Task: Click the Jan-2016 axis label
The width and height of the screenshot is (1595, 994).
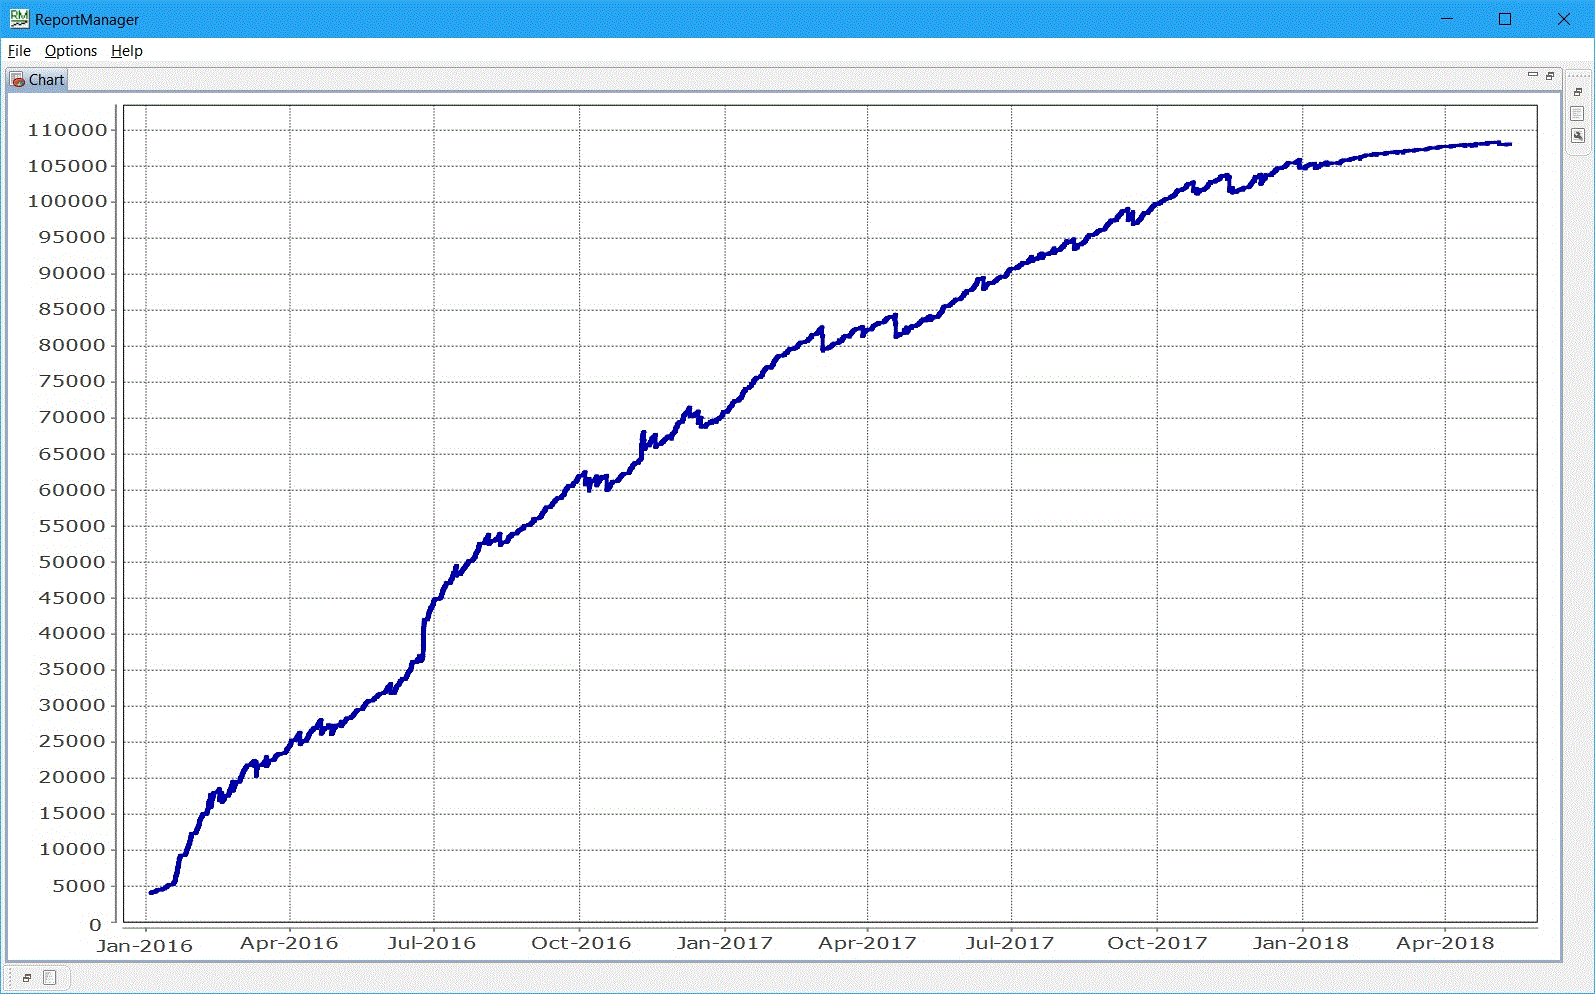Action: tap(144, 946)
